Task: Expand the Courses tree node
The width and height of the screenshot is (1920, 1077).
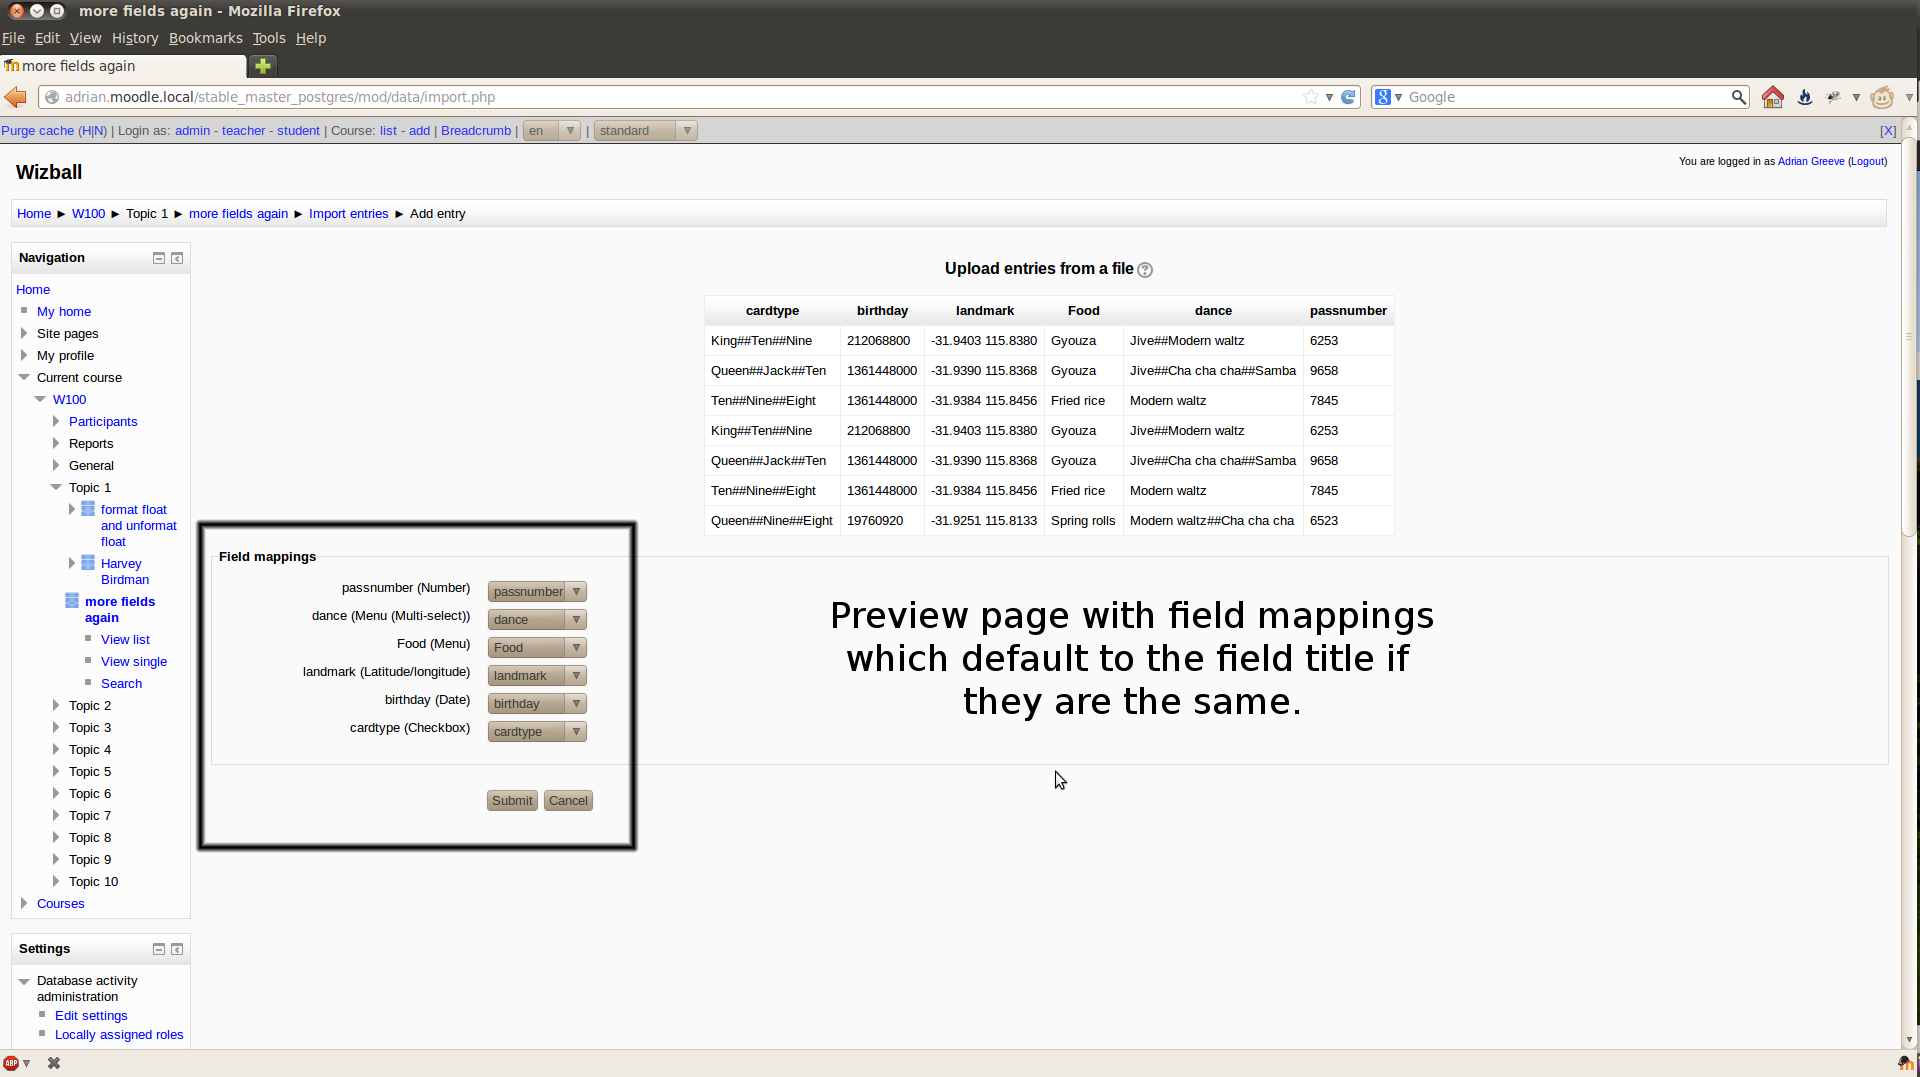Action: (24, 903)
